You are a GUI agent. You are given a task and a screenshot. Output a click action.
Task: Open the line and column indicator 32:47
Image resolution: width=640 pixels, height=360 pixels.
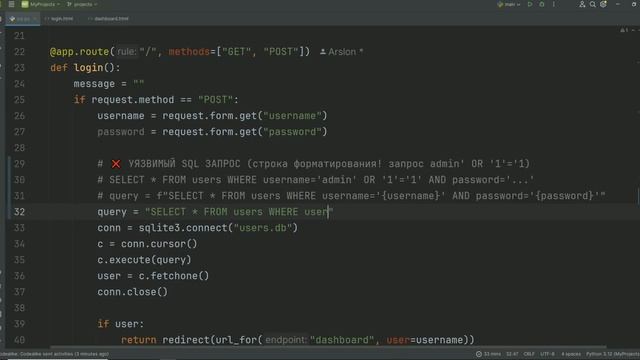click(x=512, y=354)
